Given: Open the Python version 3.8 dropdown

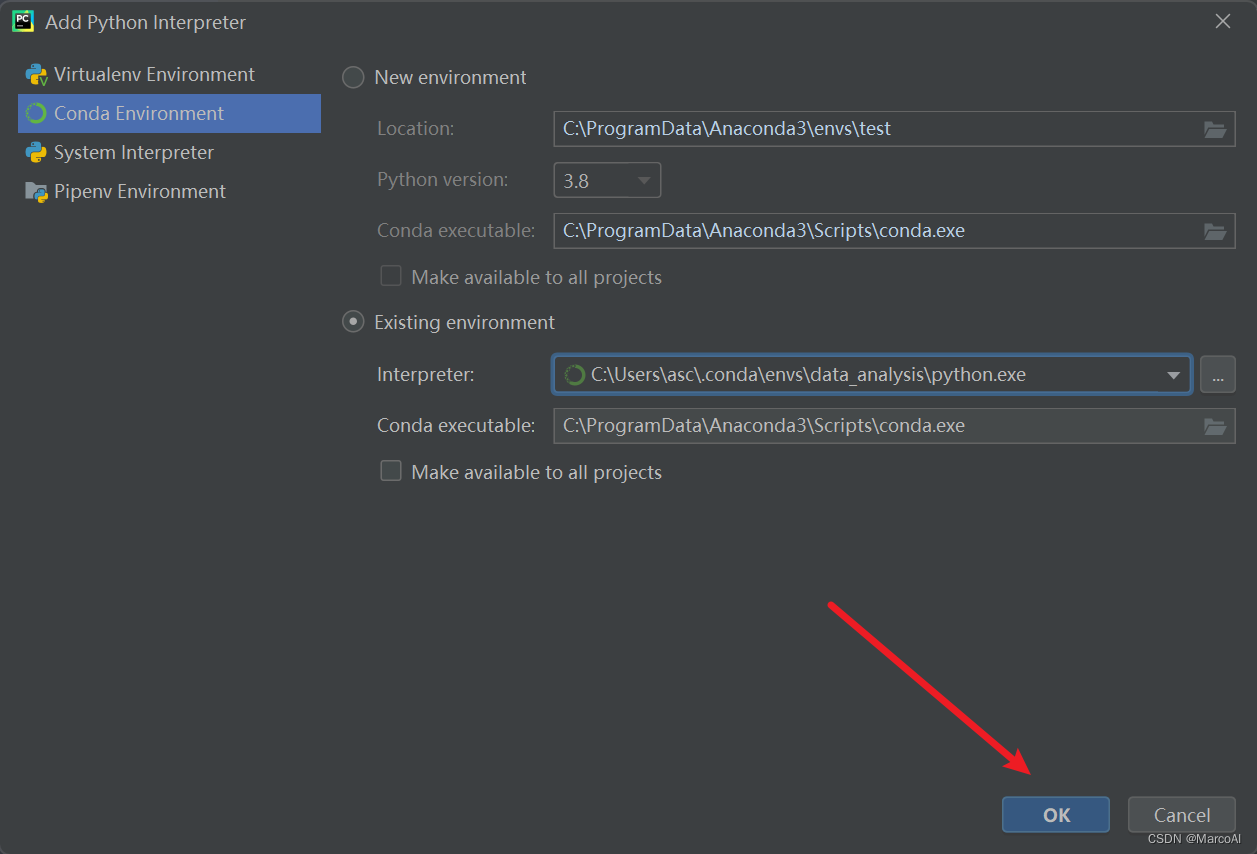Looking at the screenshot, I should point(607,180).
